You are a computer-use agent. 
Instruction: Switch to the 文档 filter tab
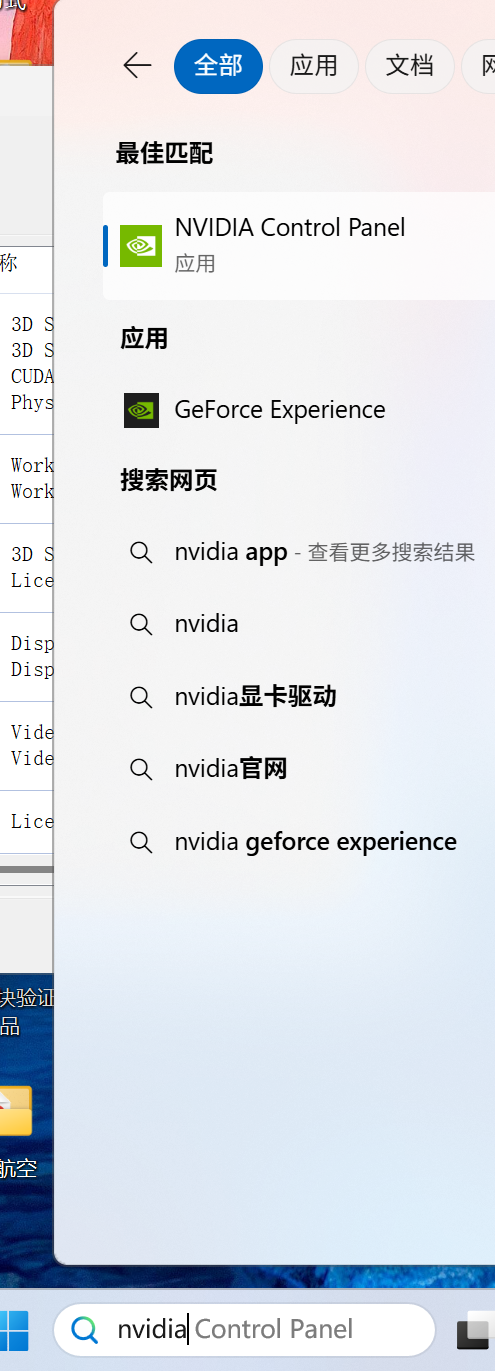[x=410, y=66]
